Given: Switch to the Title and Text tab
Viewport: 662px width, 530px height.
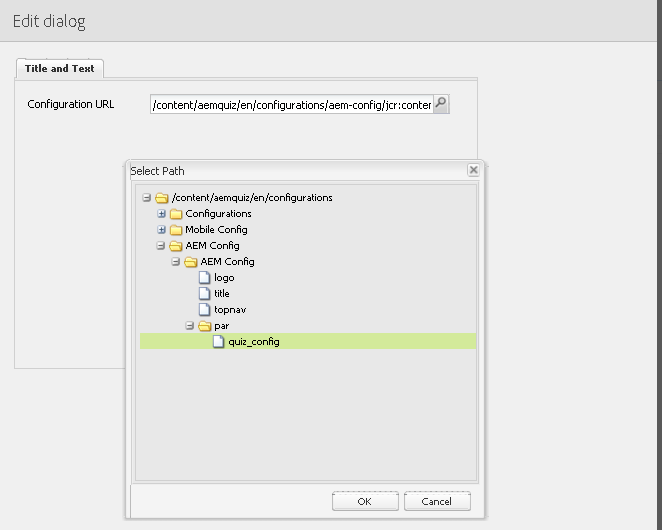Looking at the screenshot, I should tap(60, 68).
